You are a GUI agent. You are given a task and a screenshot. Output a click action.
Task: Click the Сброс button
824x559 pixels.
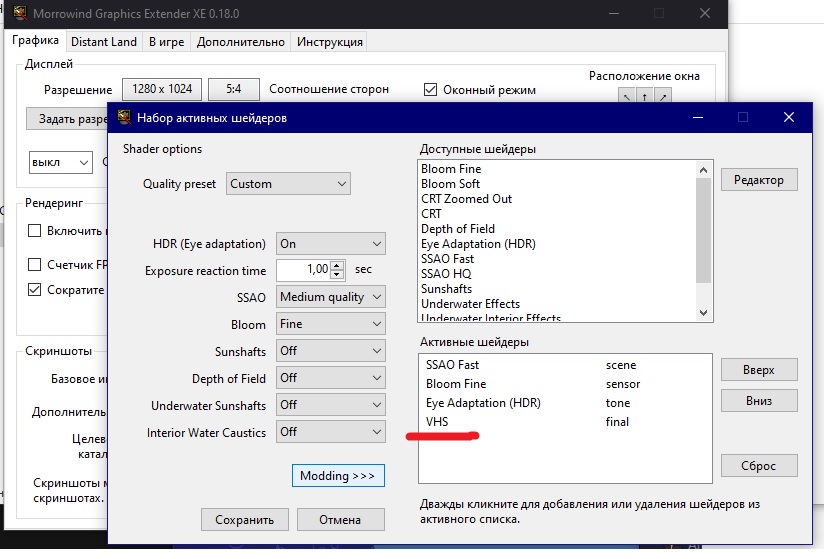[759, 465]
